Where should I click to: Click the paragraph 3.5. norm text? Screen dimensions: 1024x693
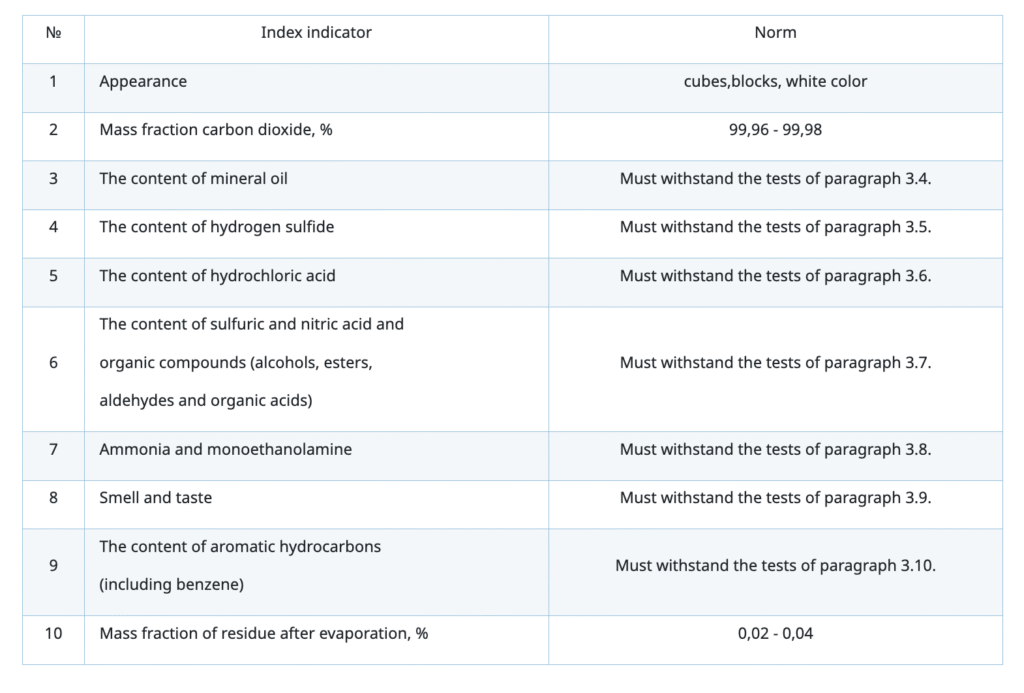pos(775,227)
